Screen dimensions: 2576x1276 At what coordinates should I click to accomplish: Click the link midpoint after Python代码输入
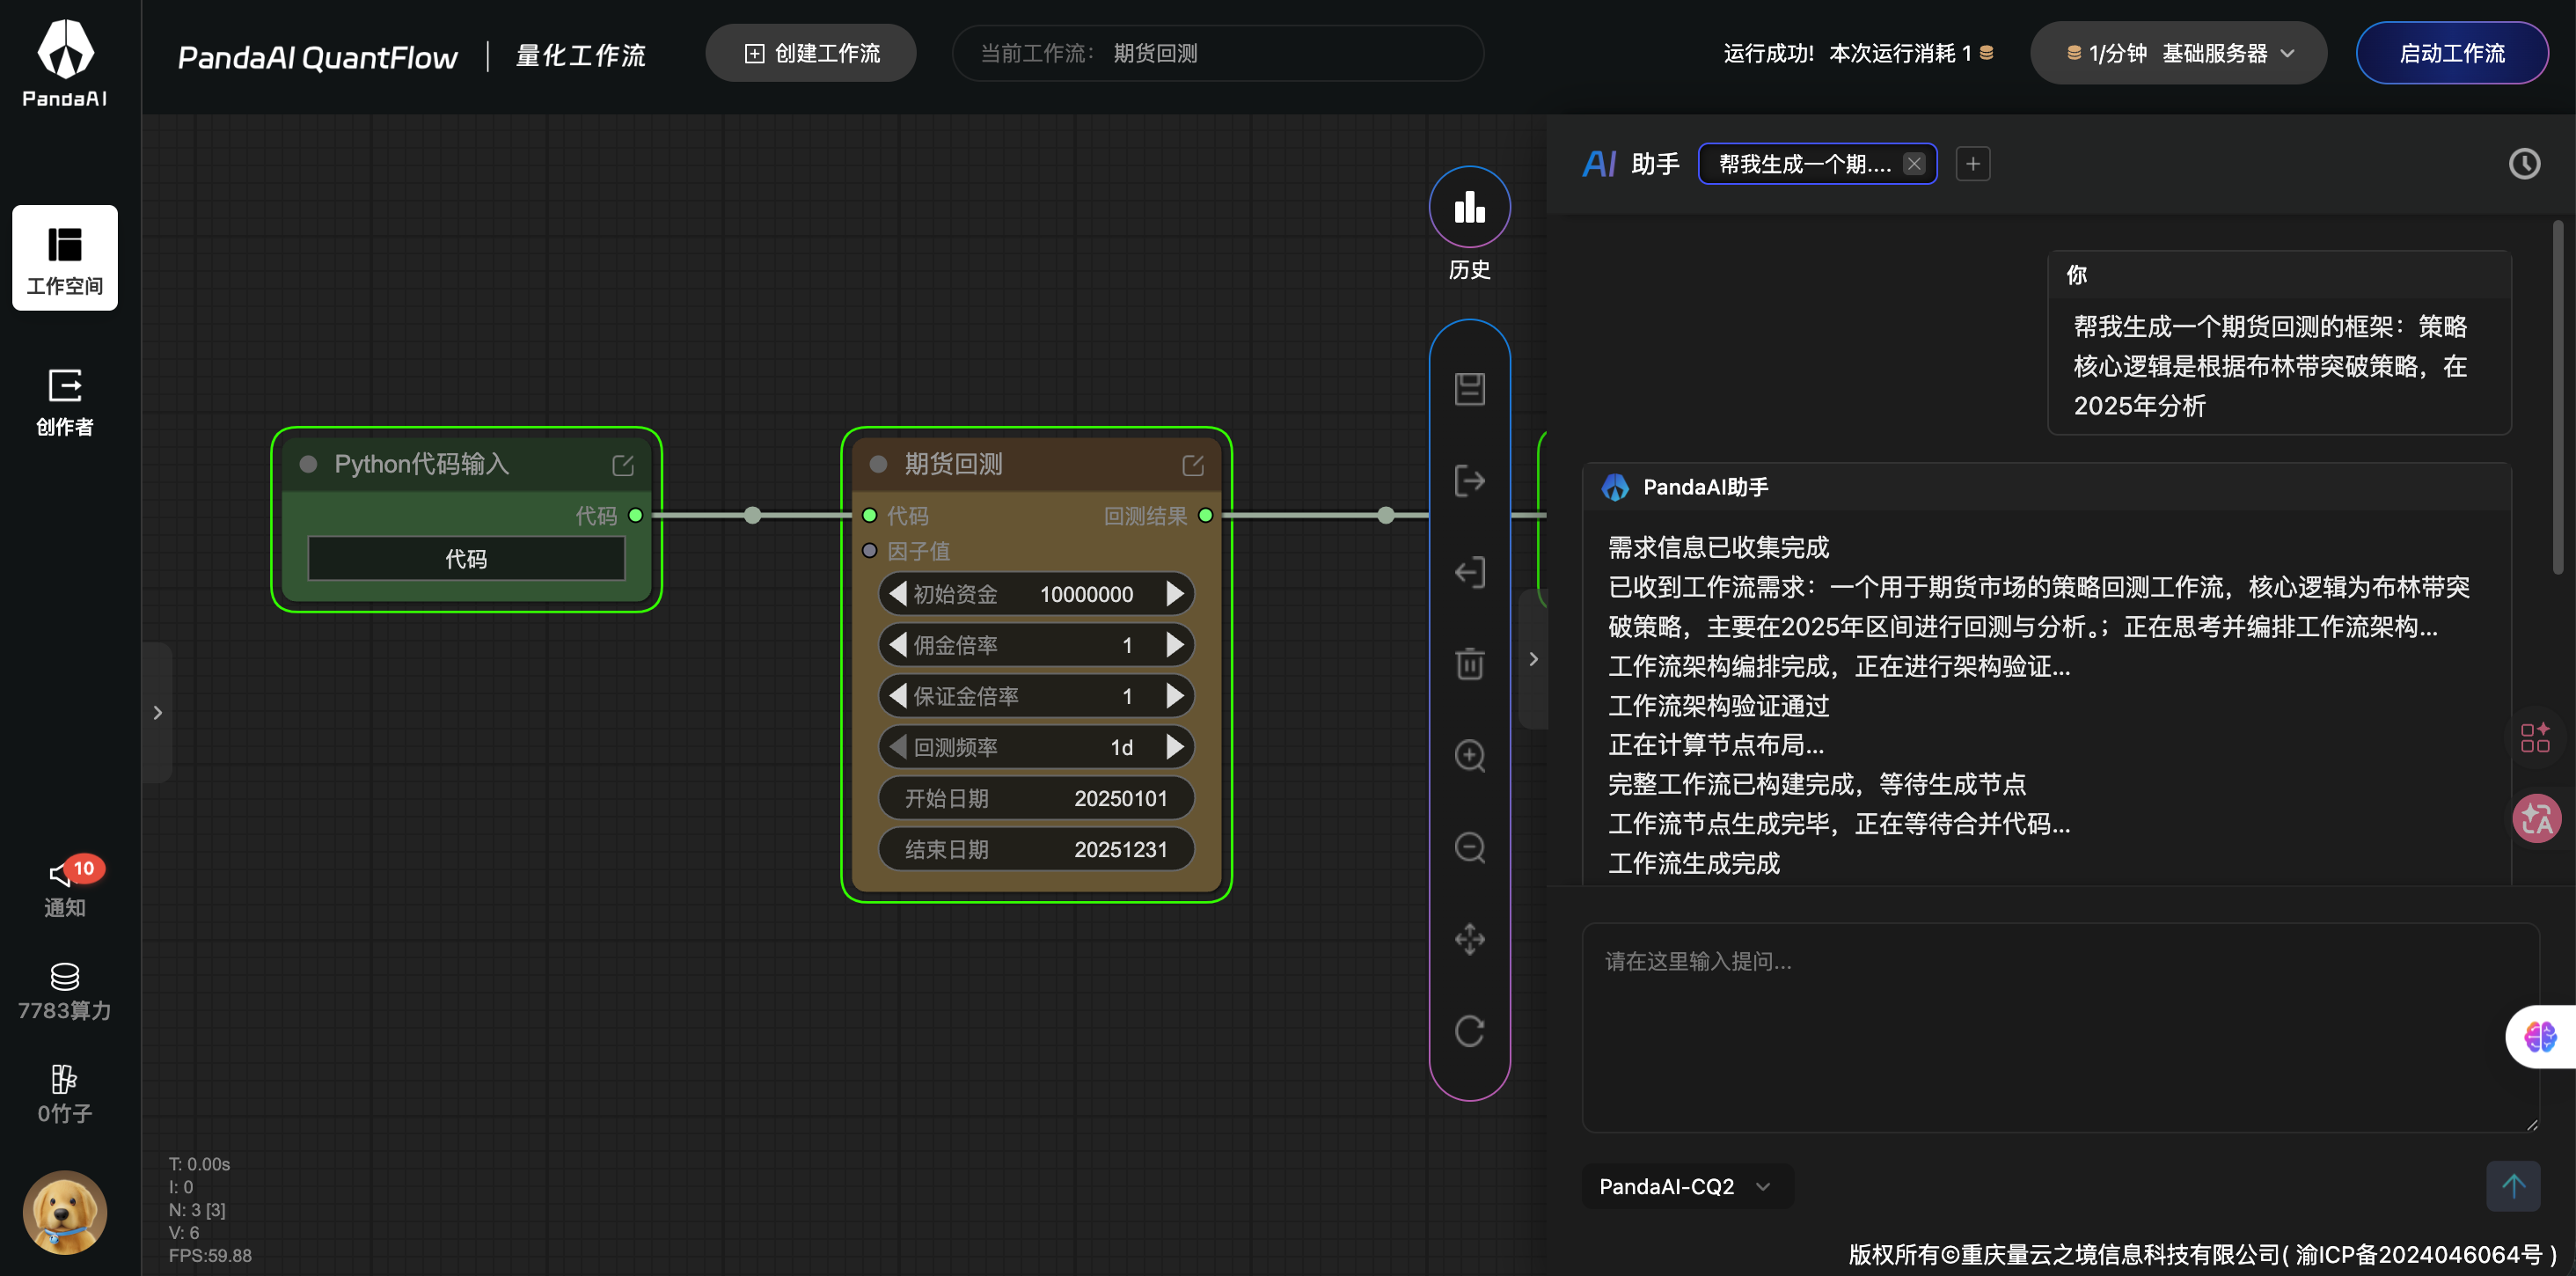(x=753, y=516)
